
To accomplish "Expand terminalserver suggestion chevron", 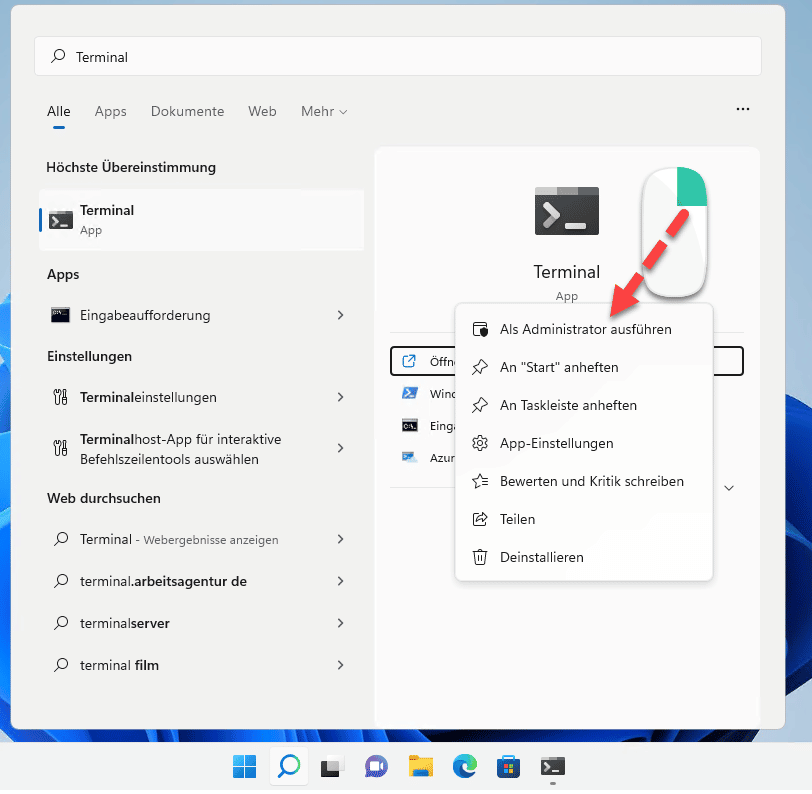I will [x=340, y=624].
